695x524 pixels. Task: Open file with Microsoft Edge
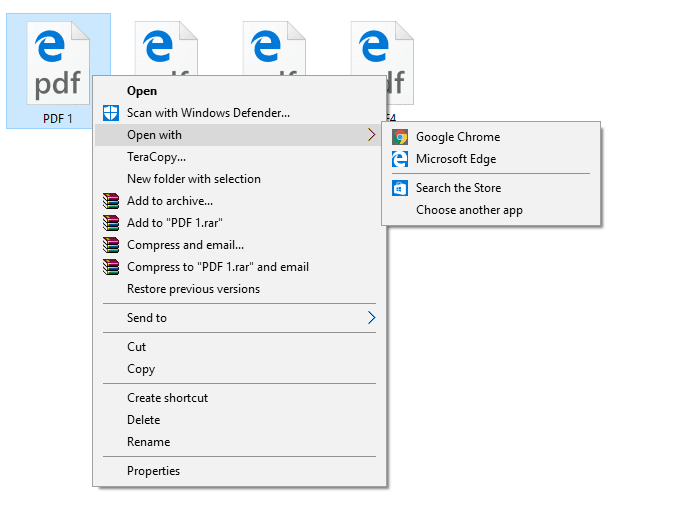click(x=491, y=159)
